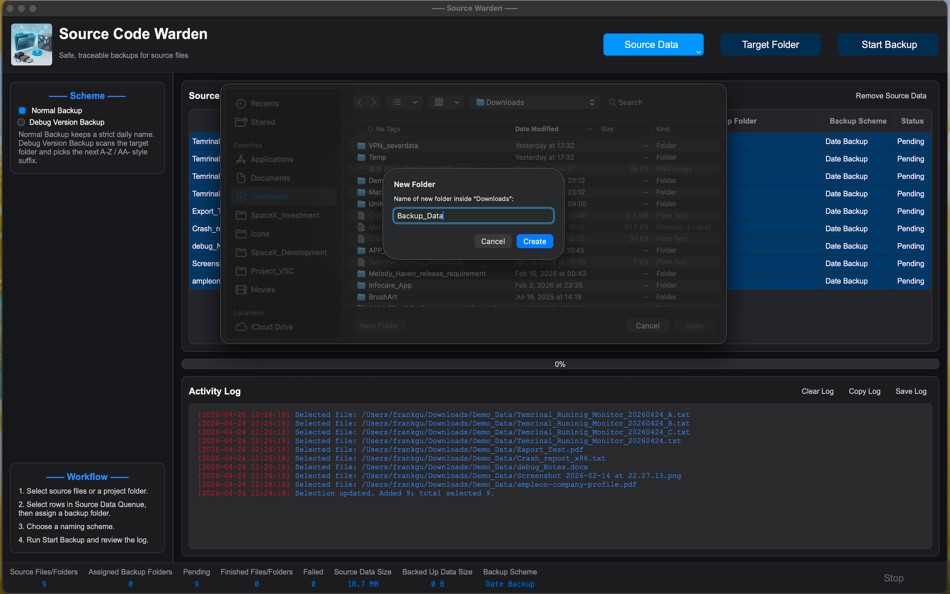Open Documents via its sidebar icon
Image resolution: width=950 pixels, height=594 pixels.
tap(241, 178)
